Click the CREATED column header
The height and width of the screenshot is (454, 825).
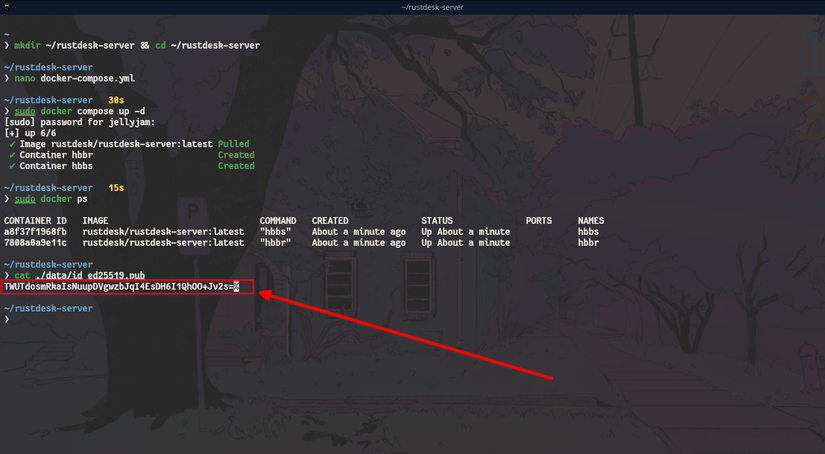(330, 220)
